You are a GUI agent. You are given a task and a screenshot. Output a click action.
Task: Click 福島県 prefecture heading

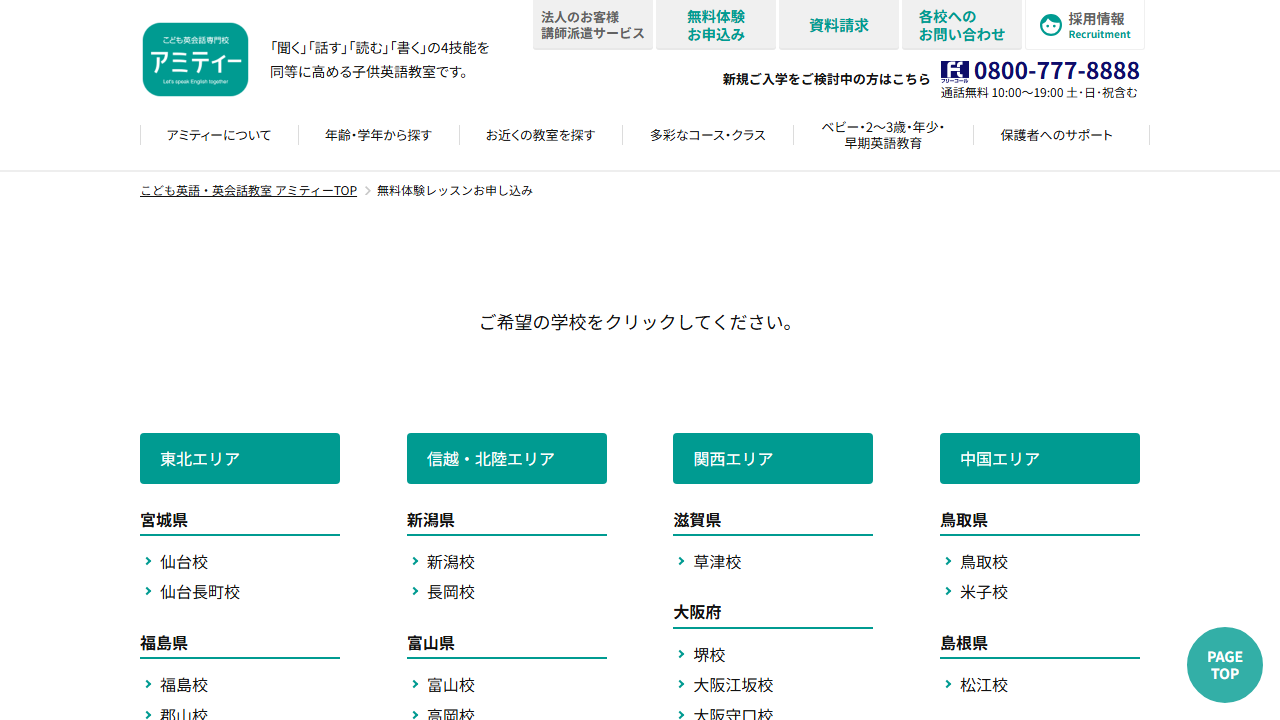[164, 643]
